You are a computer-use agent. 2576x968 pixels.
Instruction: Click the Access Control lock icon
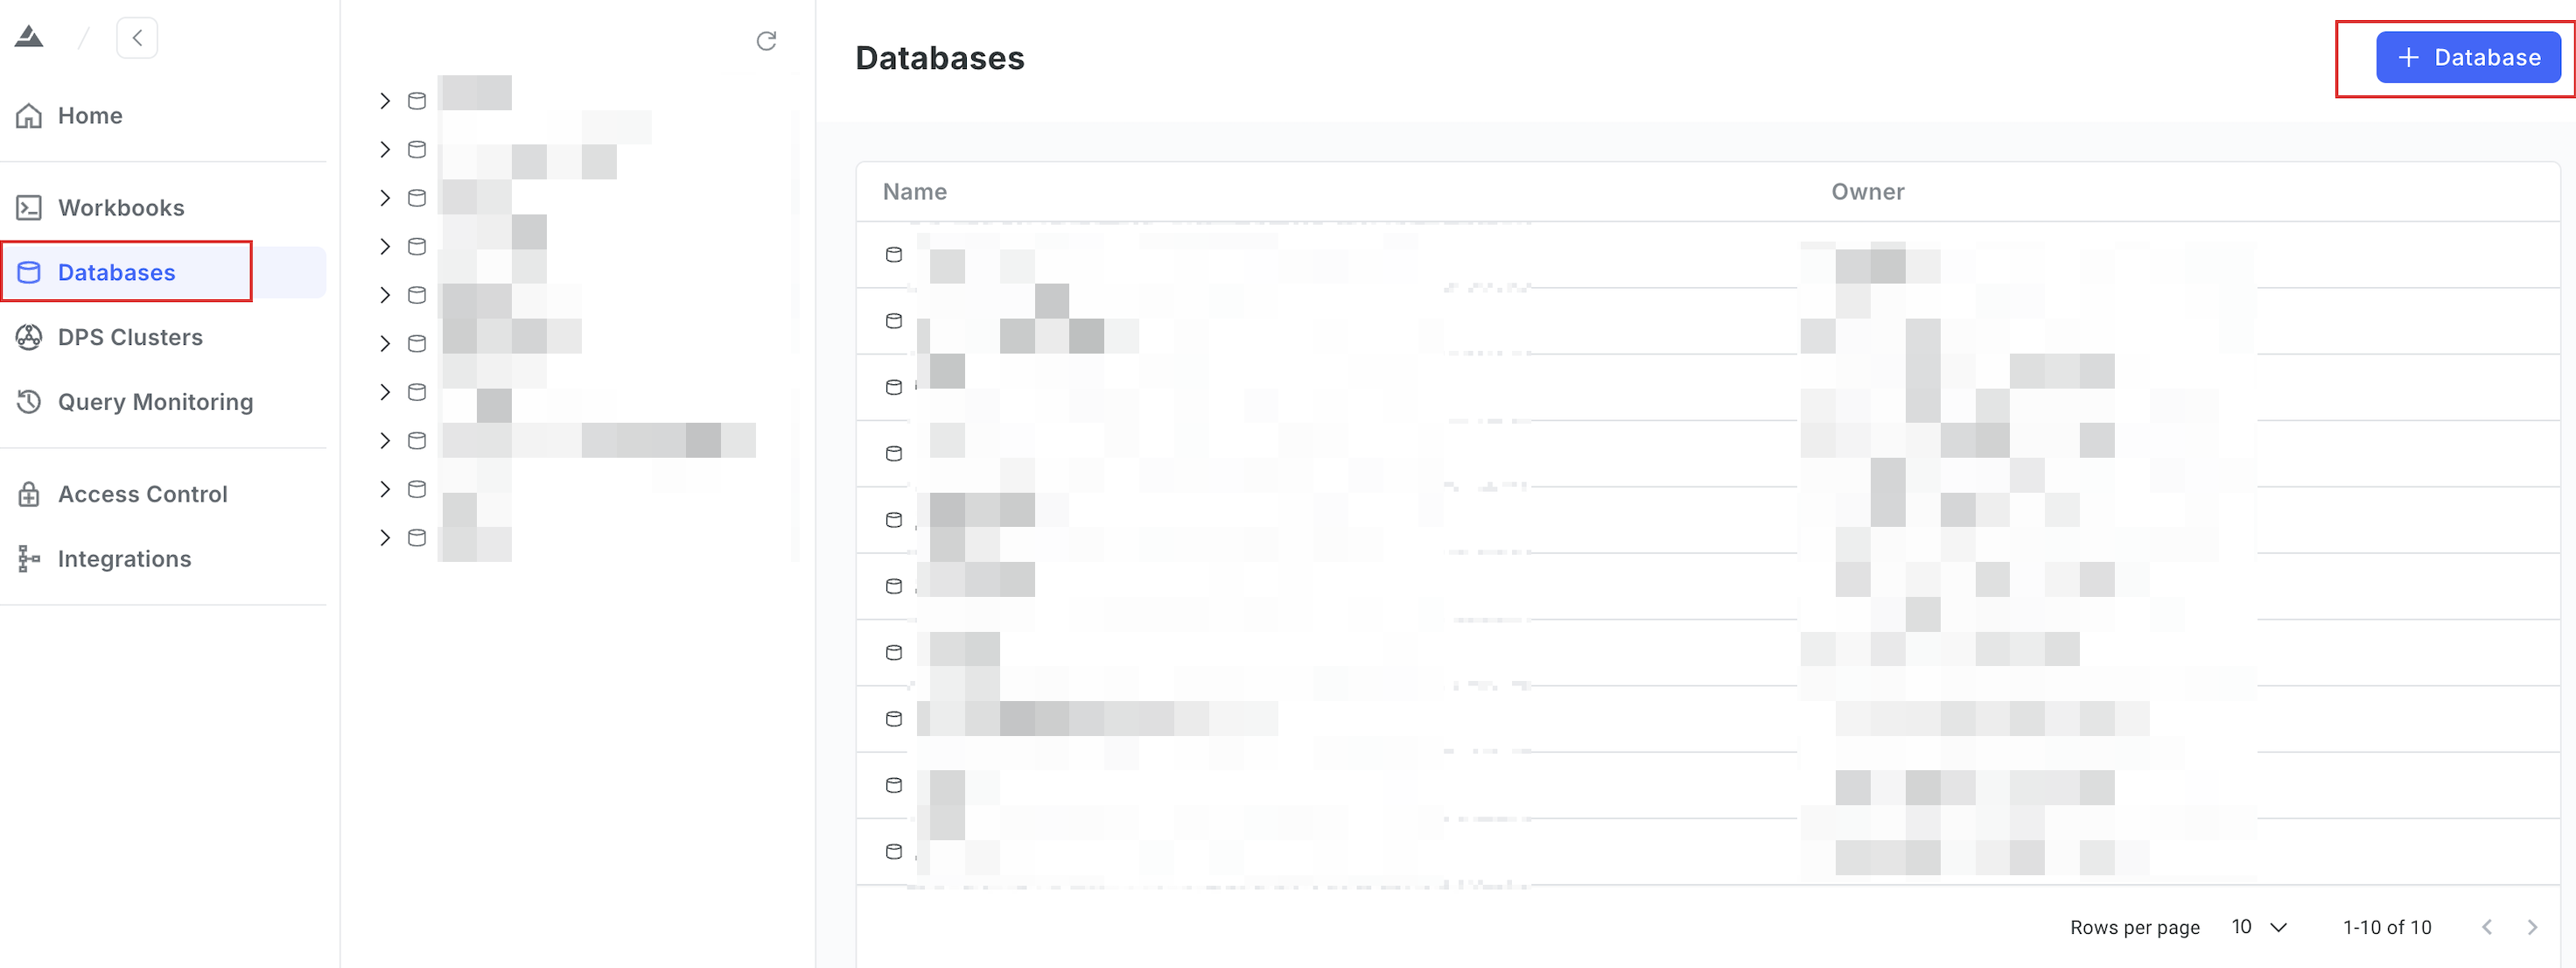tap(29, 494)
